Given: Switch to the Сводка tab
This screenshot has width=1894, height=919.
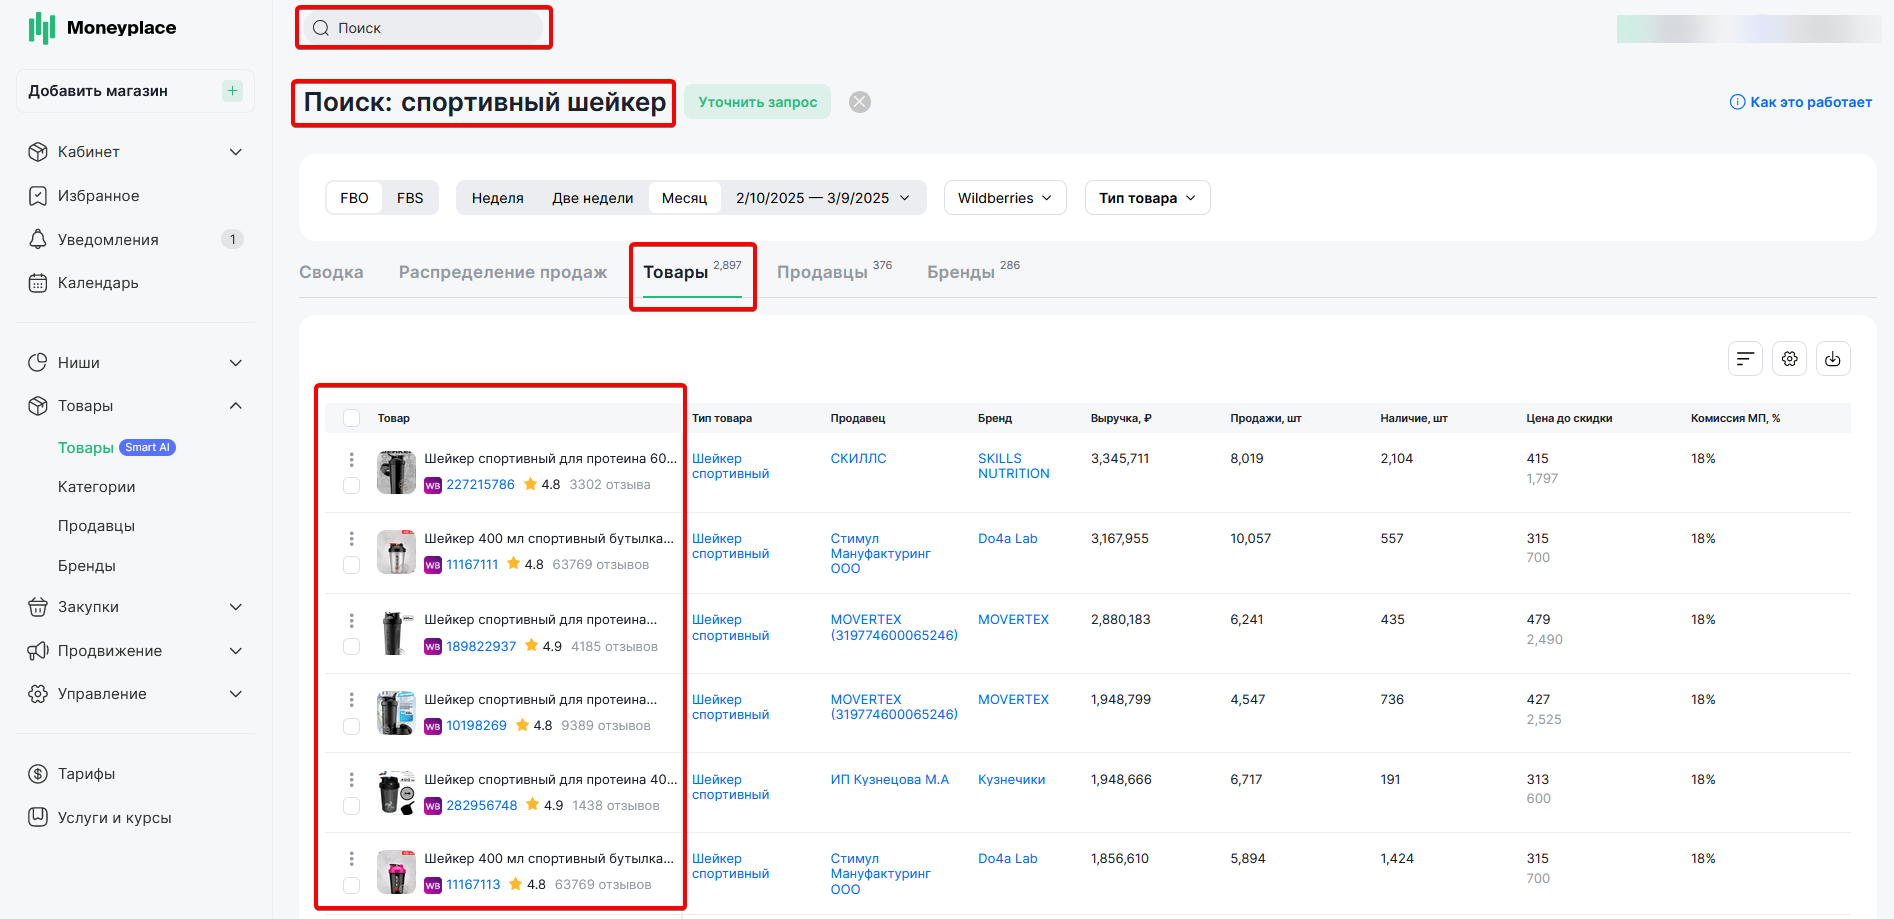Looking at the screenshot, I should click(331, 272).
